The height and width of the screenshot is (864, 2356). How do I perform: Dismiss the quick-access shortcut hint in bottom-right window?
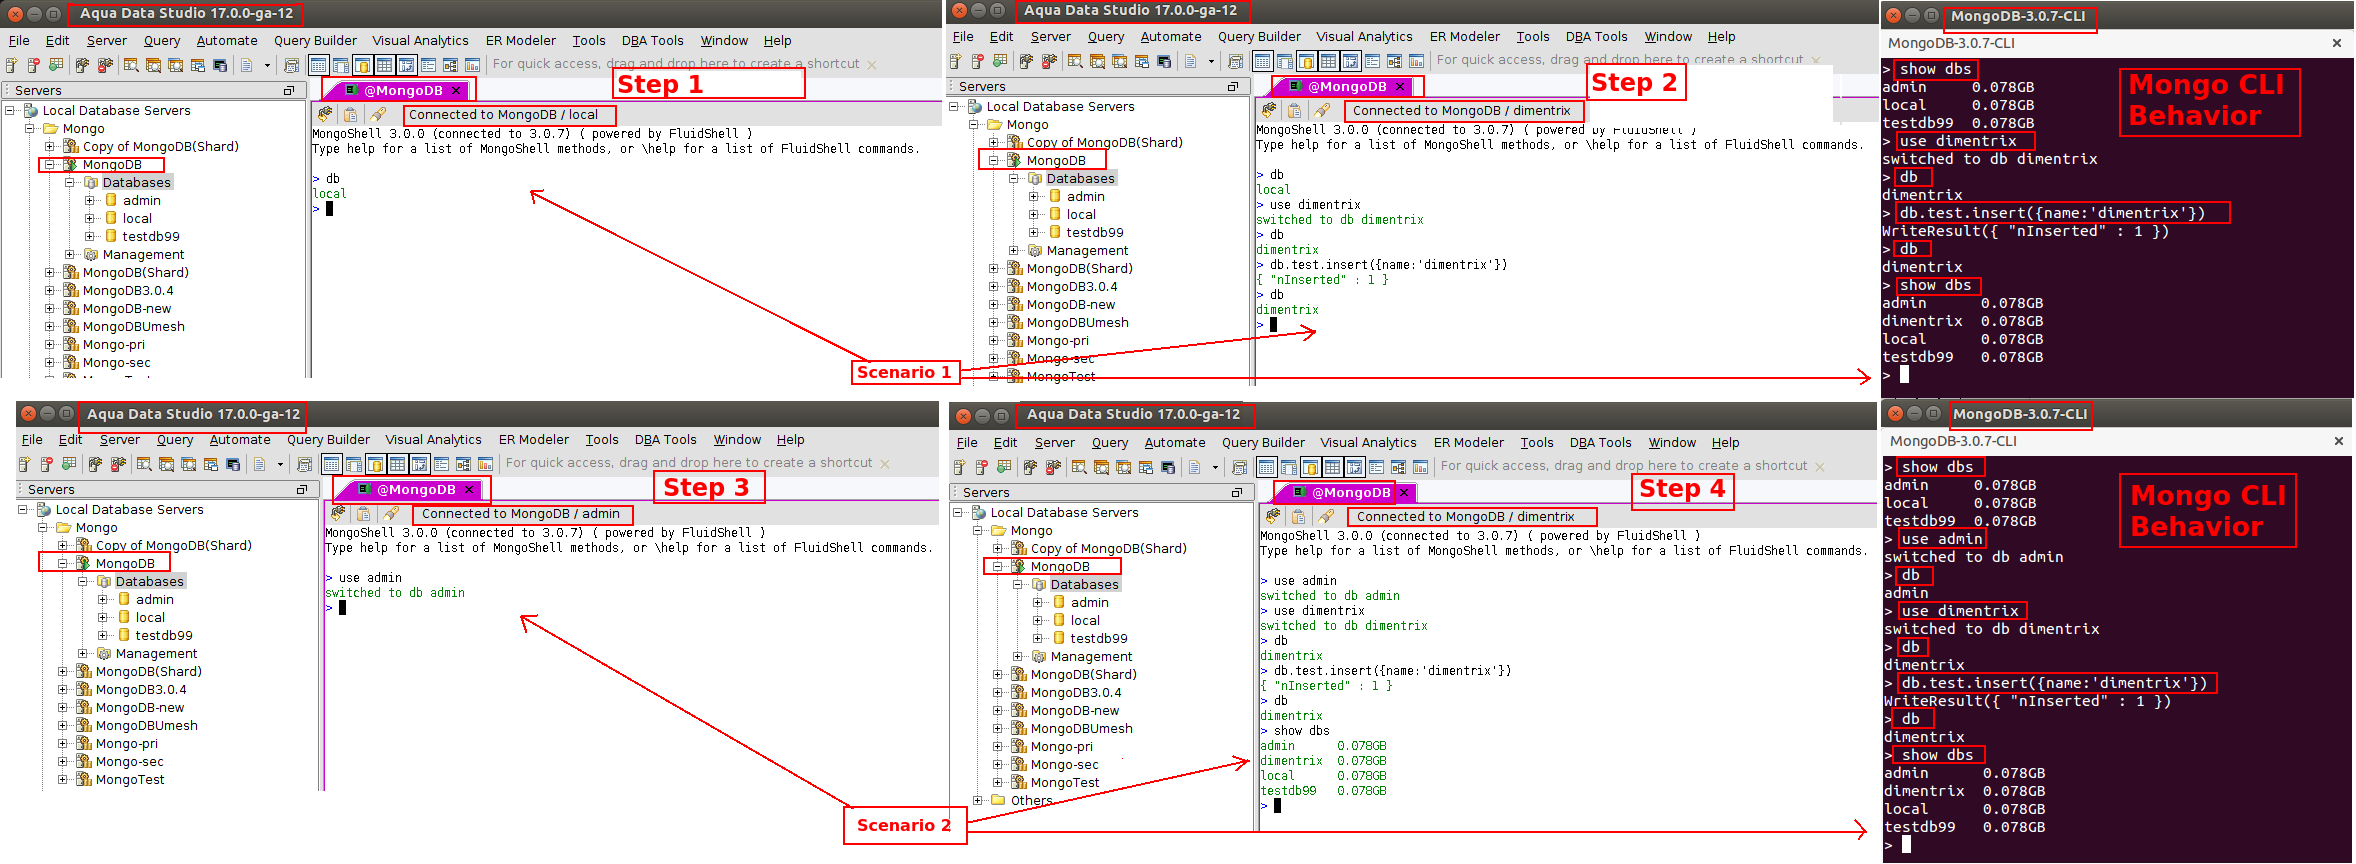(x=1820, y=467)
